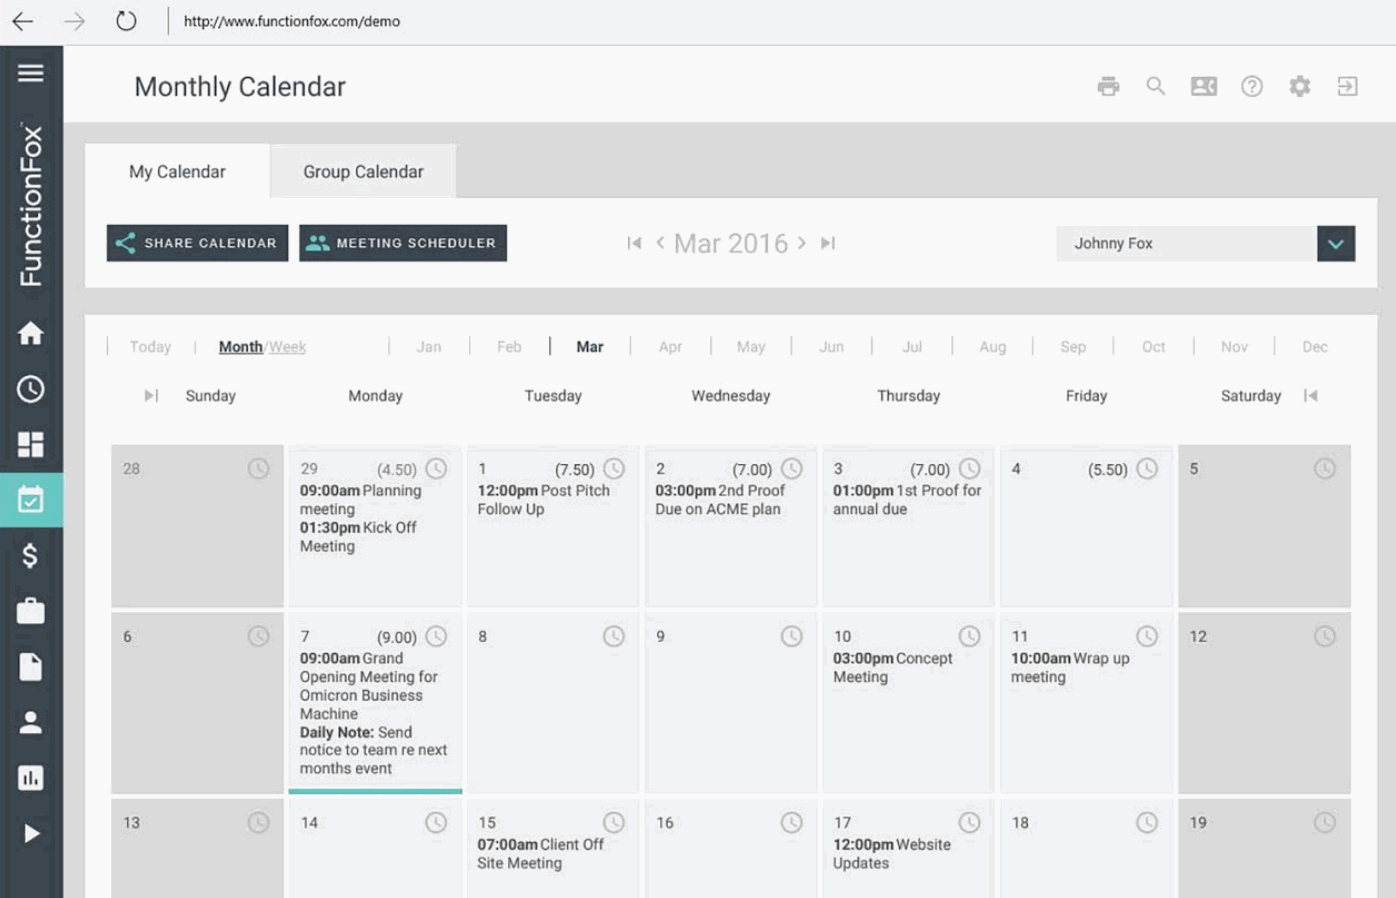
Task: Open 03:00pm 2nd Proof Due event
Action: pos(720,500)
